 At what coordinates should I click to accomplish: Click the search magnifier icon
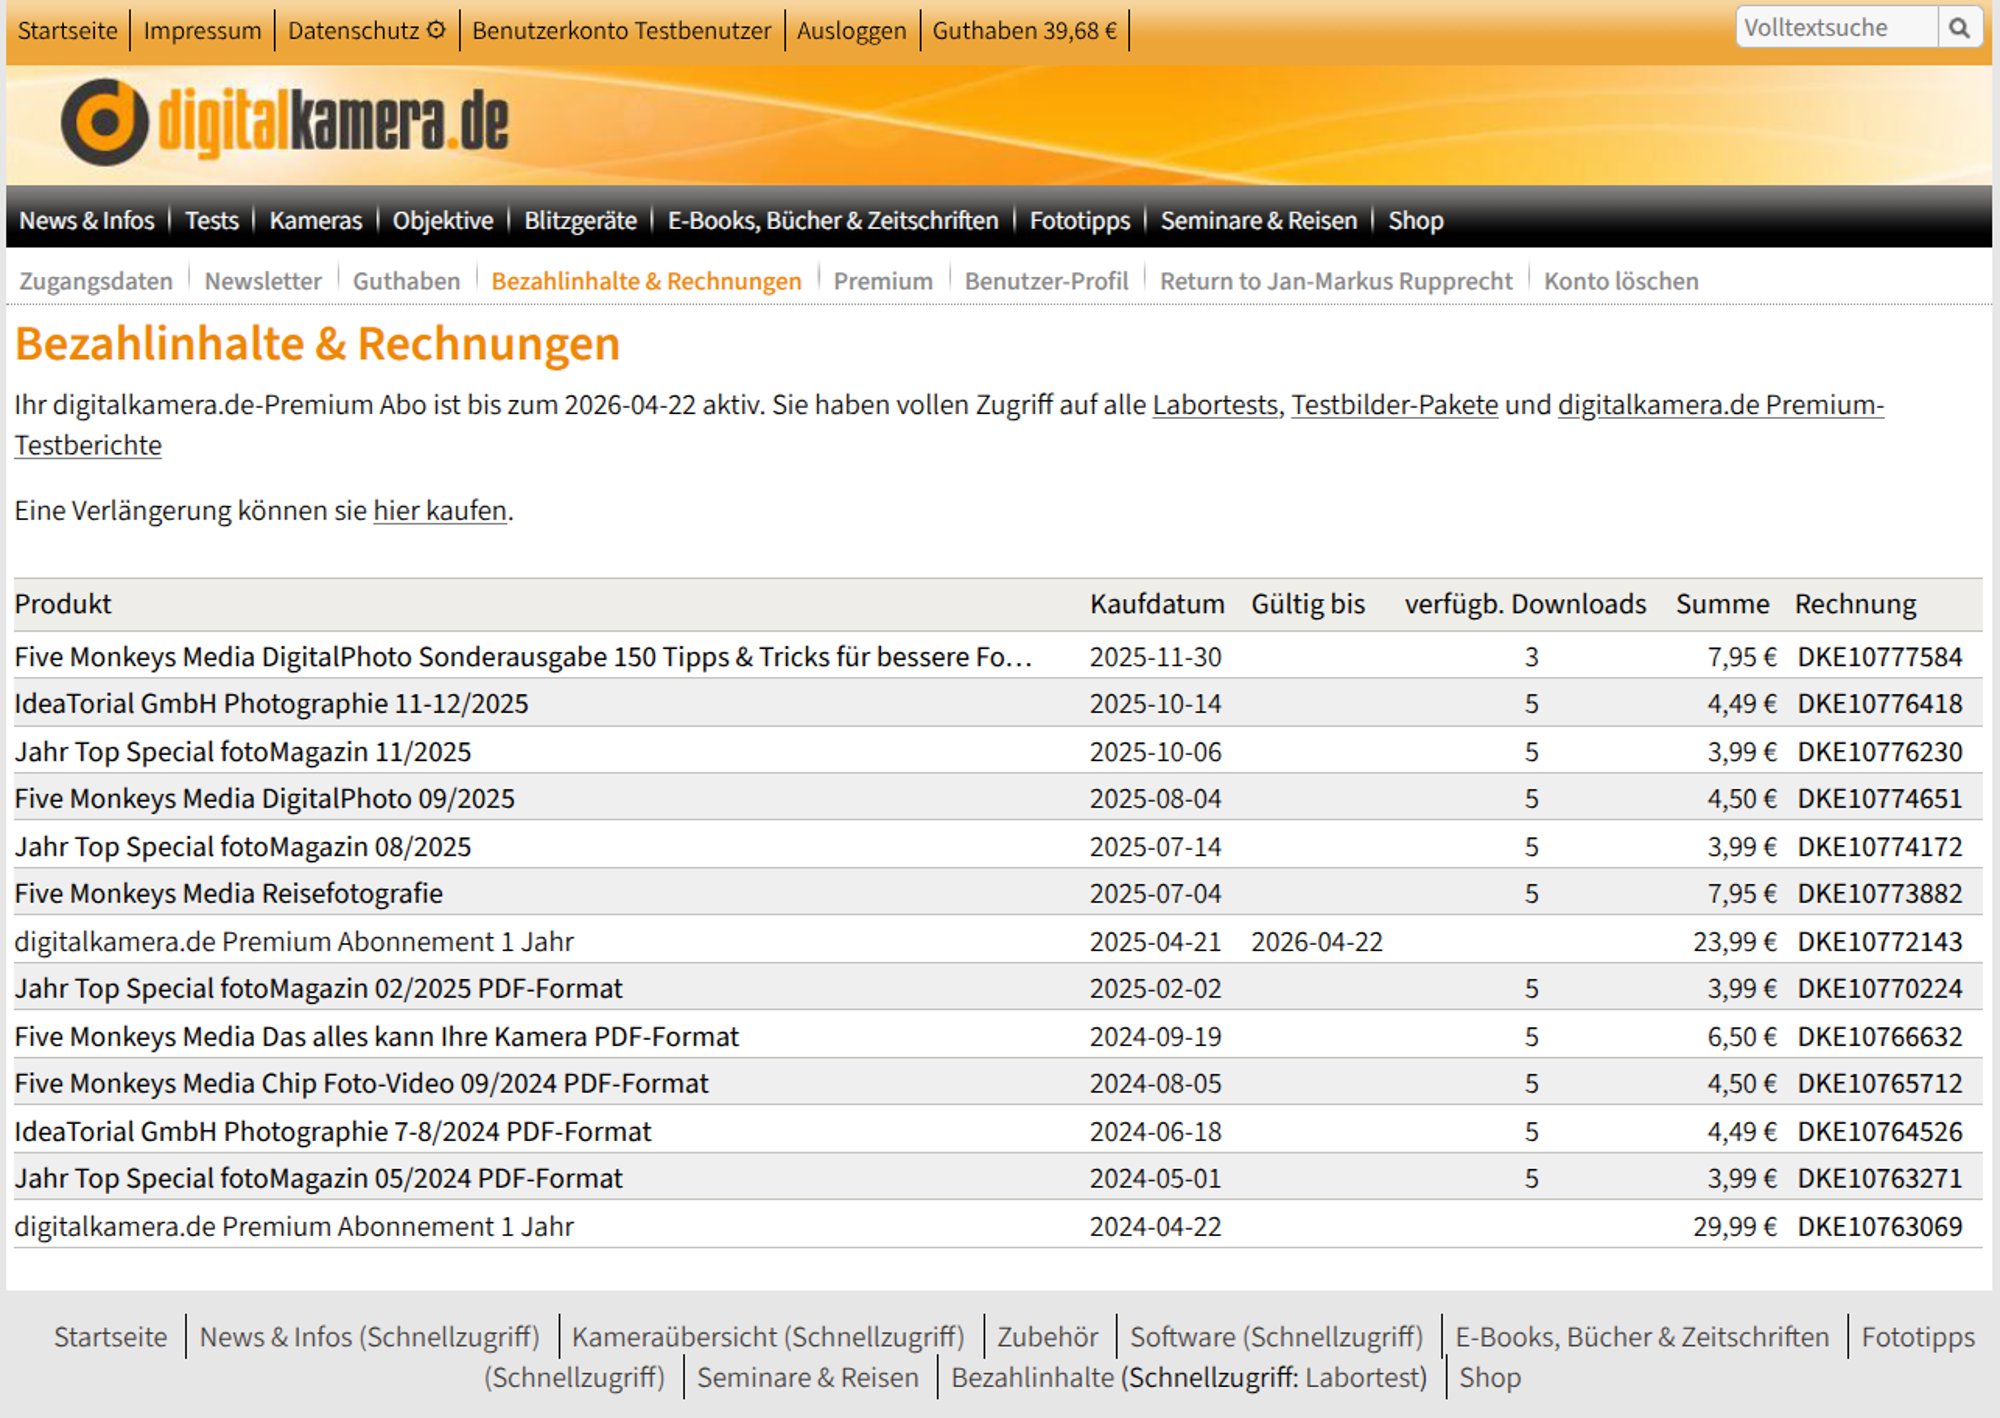pyautogui.click(x=1959, y=28)
